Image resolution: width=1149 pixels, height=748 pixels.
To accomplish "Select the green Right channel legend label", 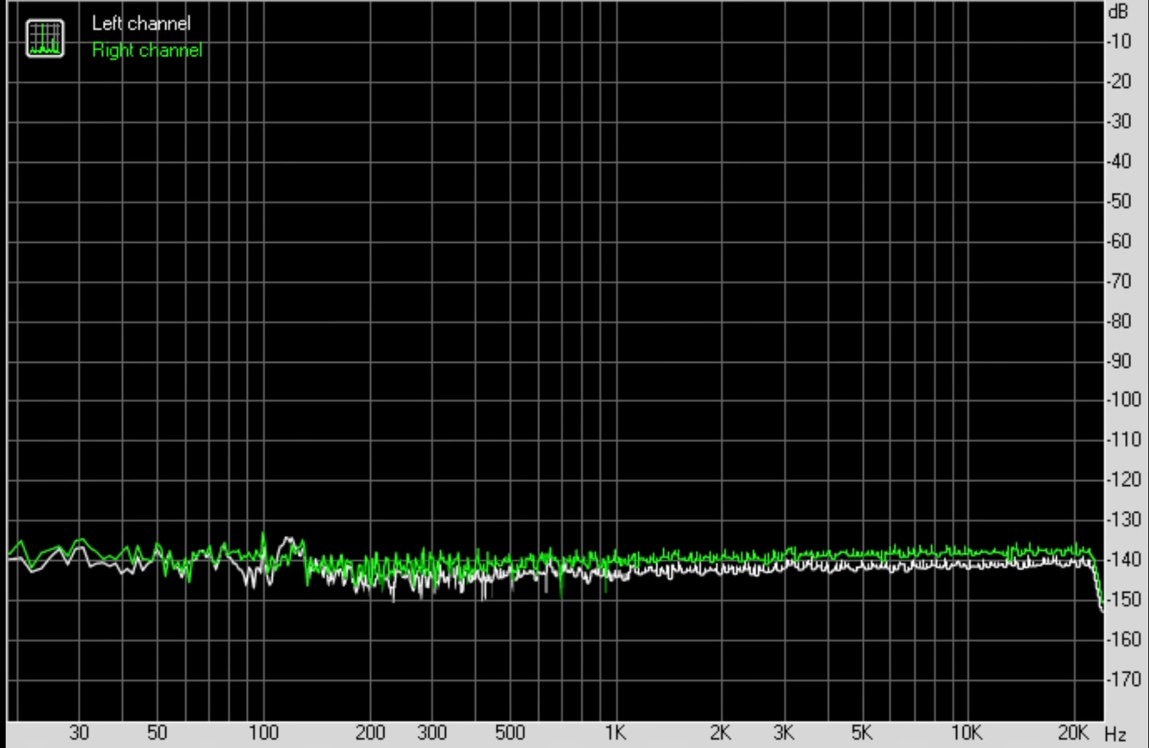I will point(147,50).
